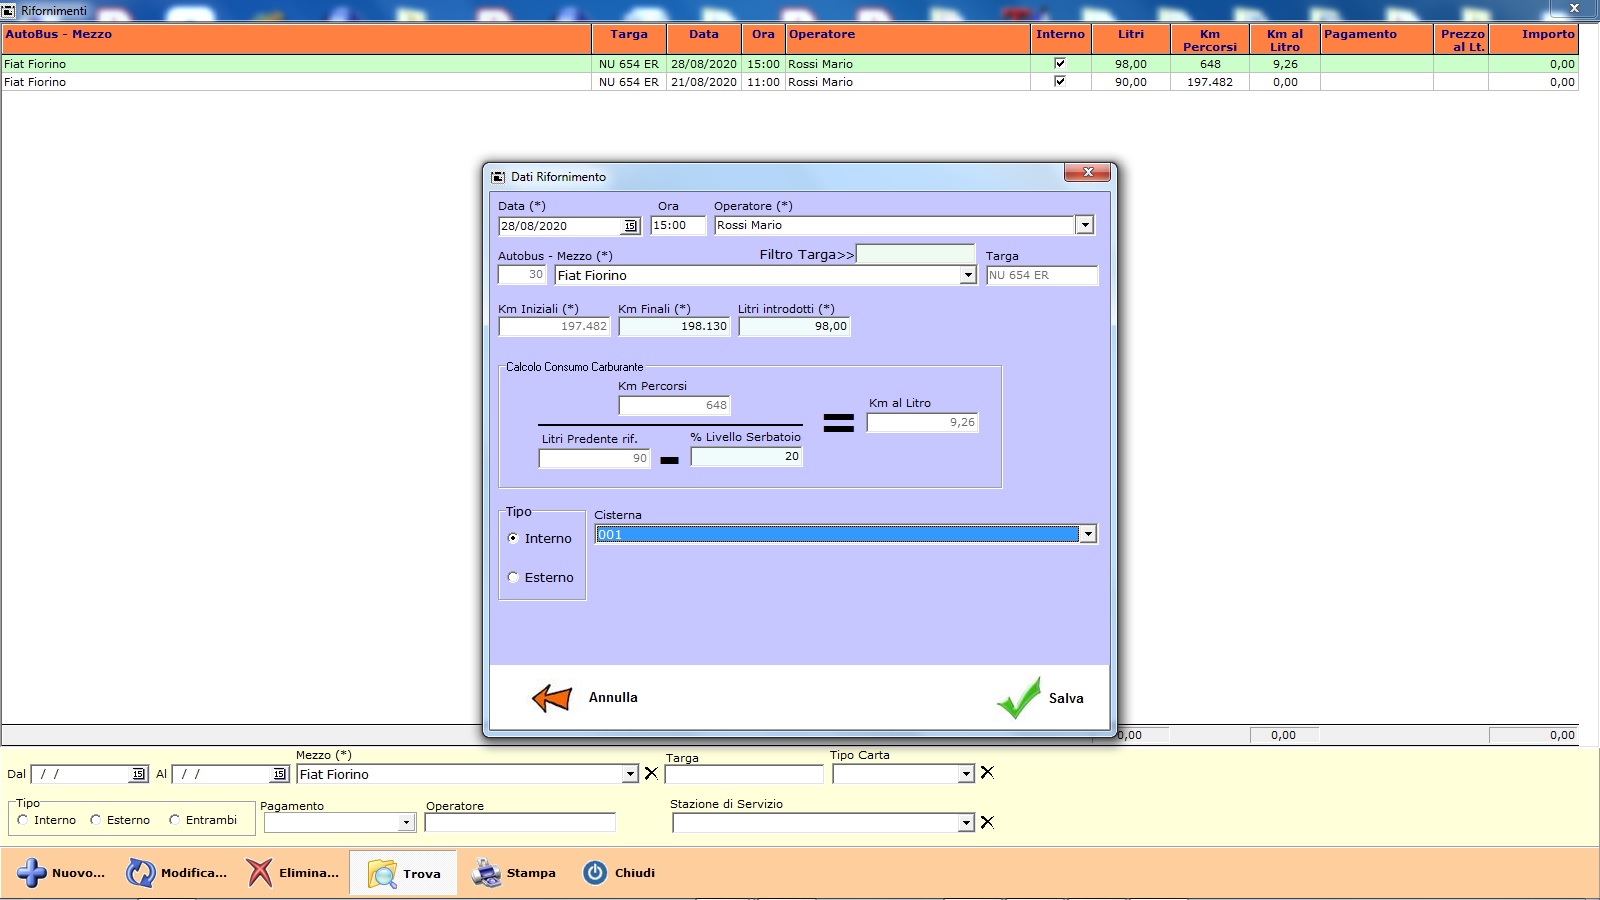Click the Litri introdotti field
The width and height of the screenshot is (1600, 900).
tap(794, 326)
